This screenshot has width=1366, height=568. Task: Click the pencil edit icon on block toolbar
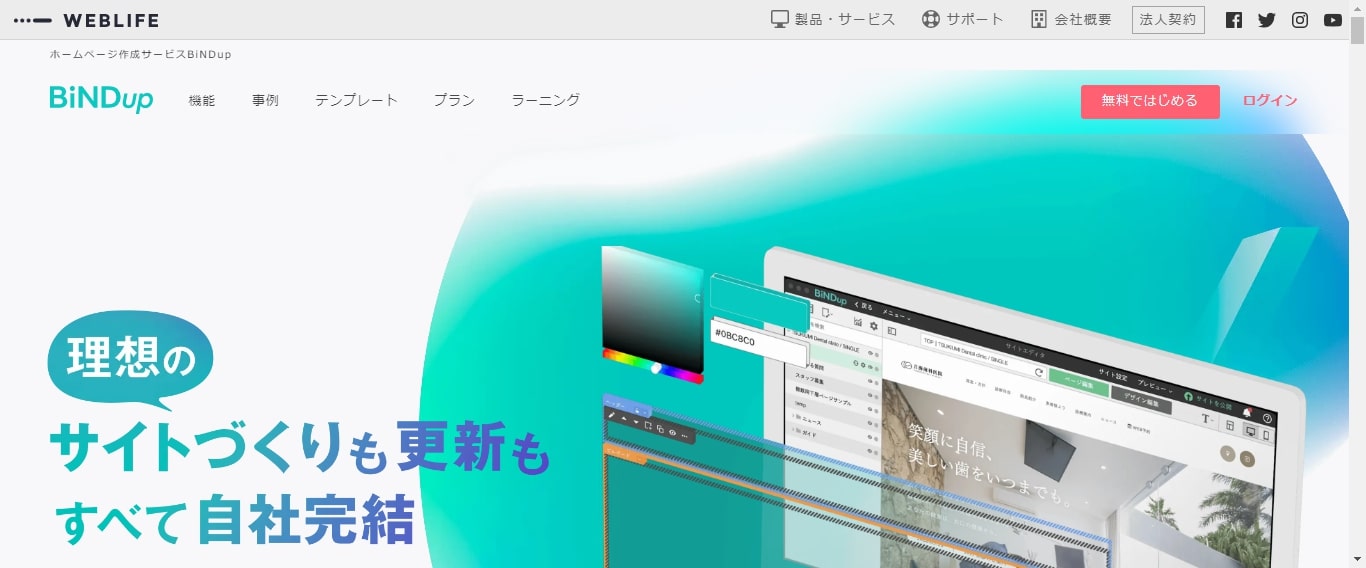click(612, 414)
